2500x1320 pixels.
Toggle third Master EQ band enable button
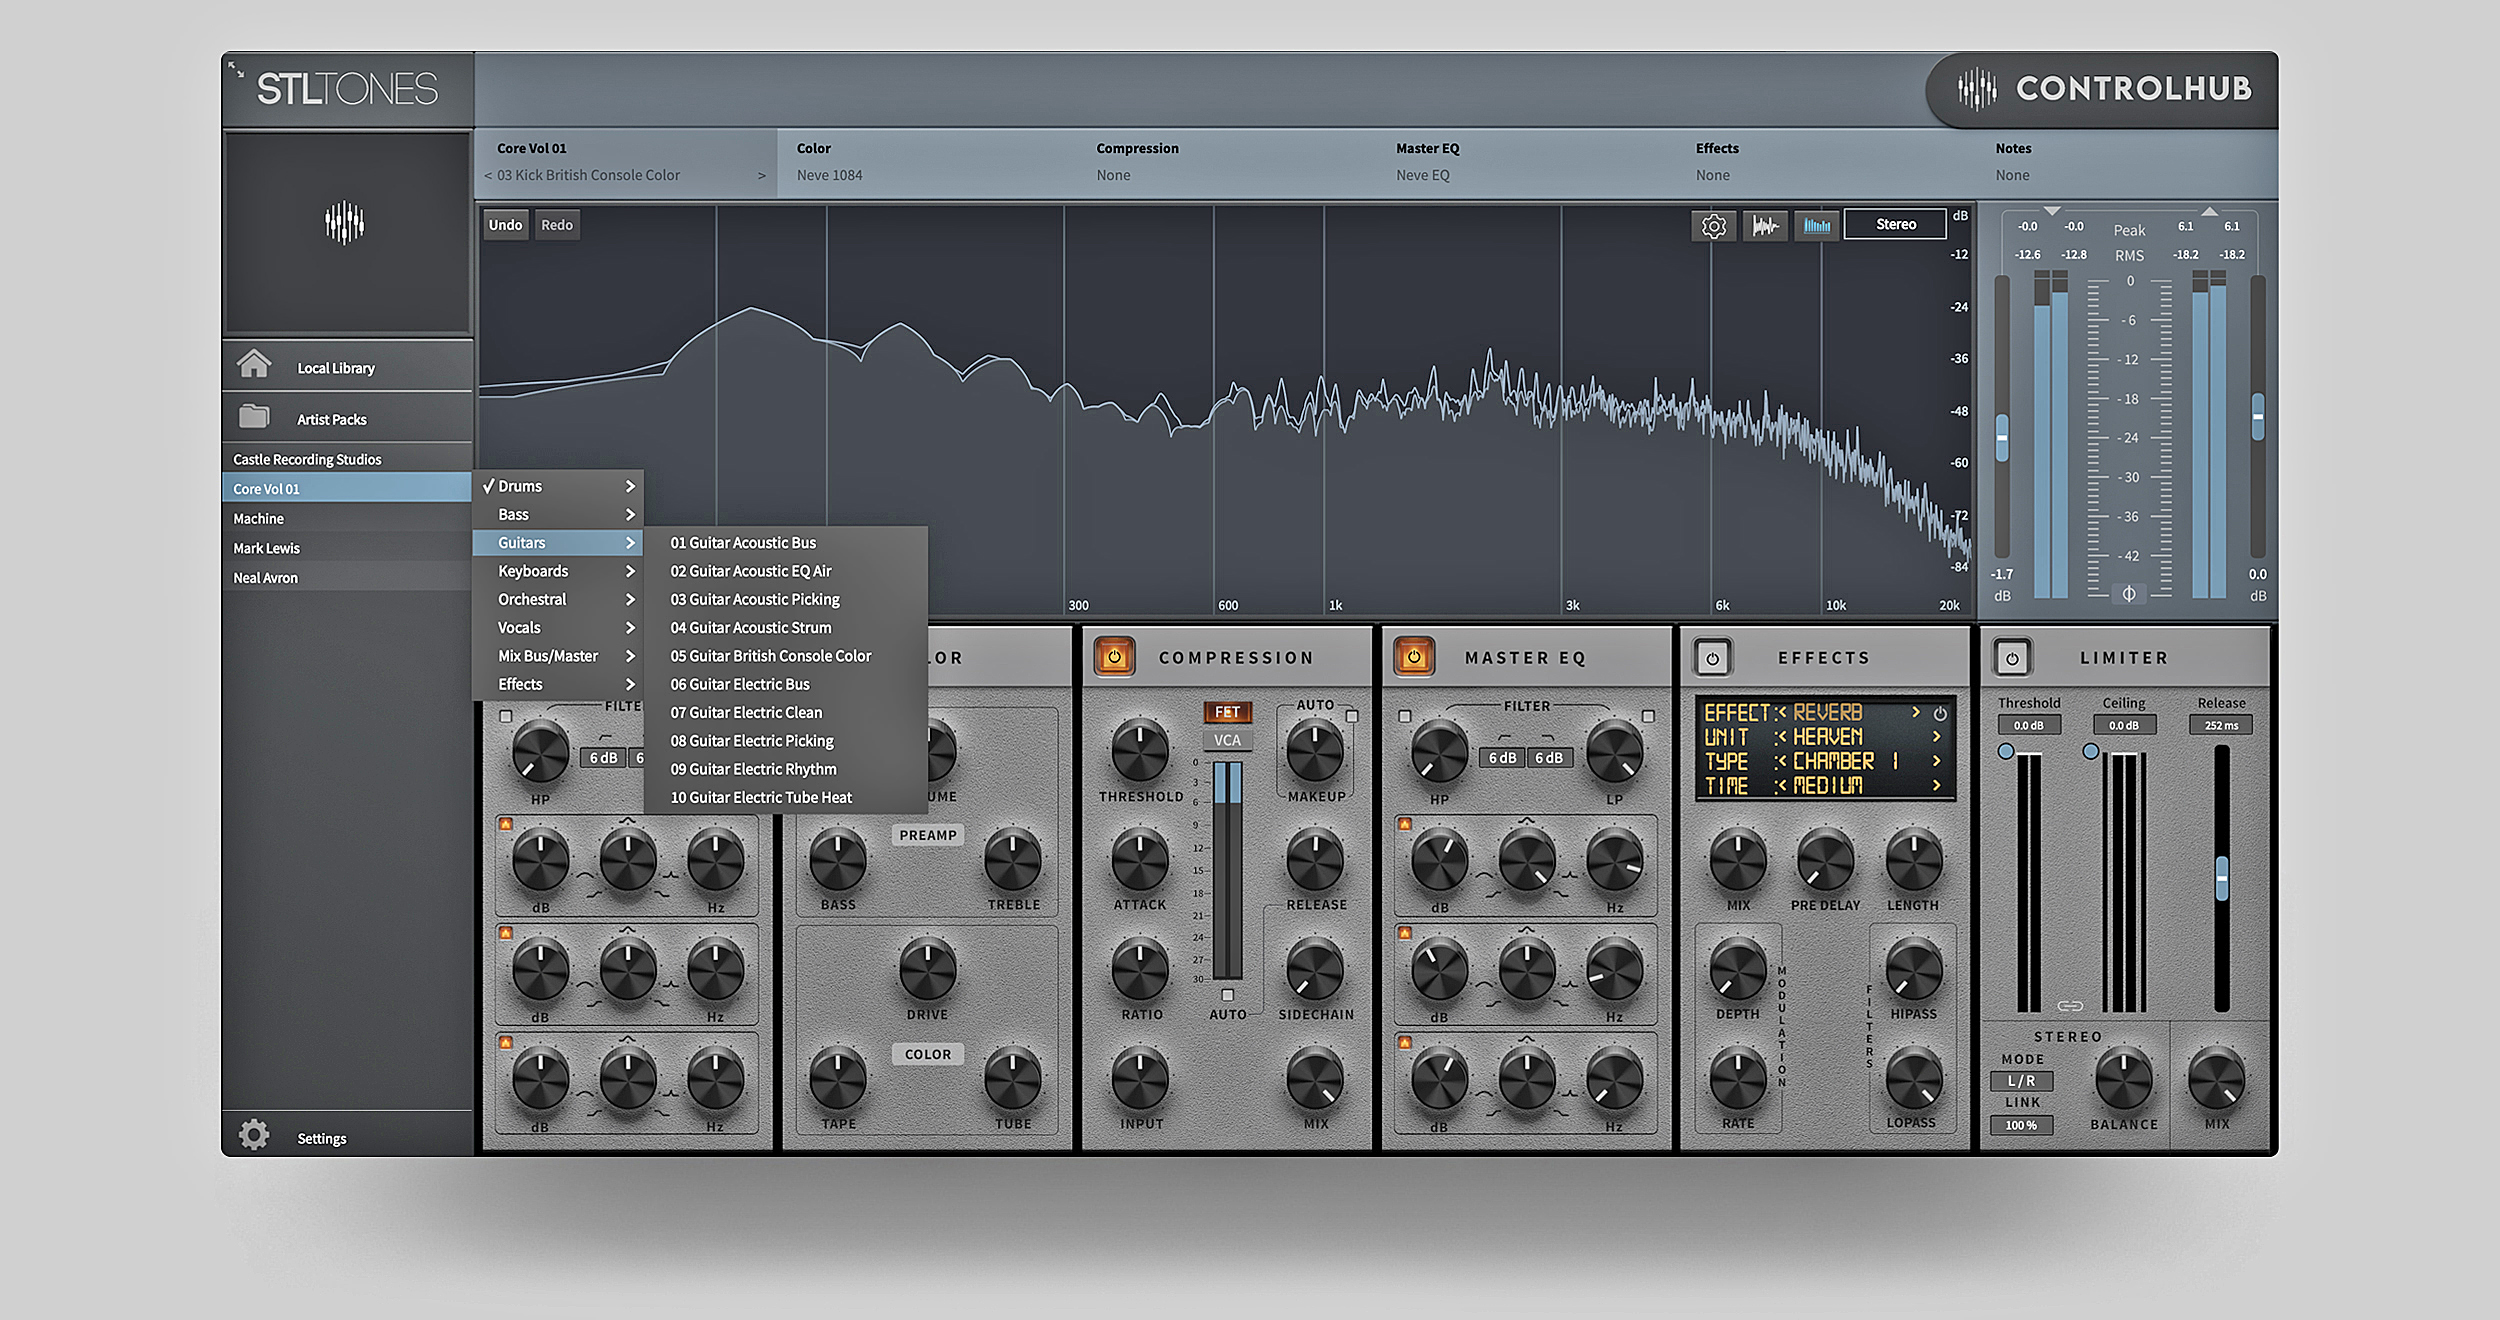click(x=1405, y=1042)
